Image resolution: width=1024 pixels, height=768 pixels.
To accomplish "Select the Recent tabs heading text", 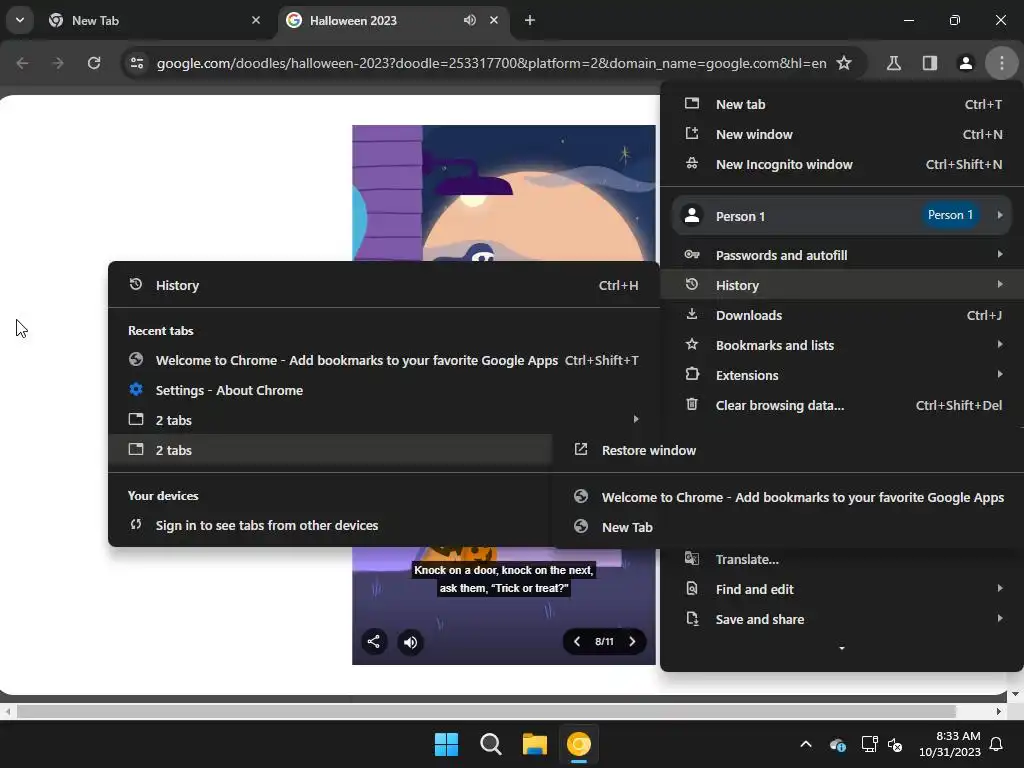I will click(161, 330).
